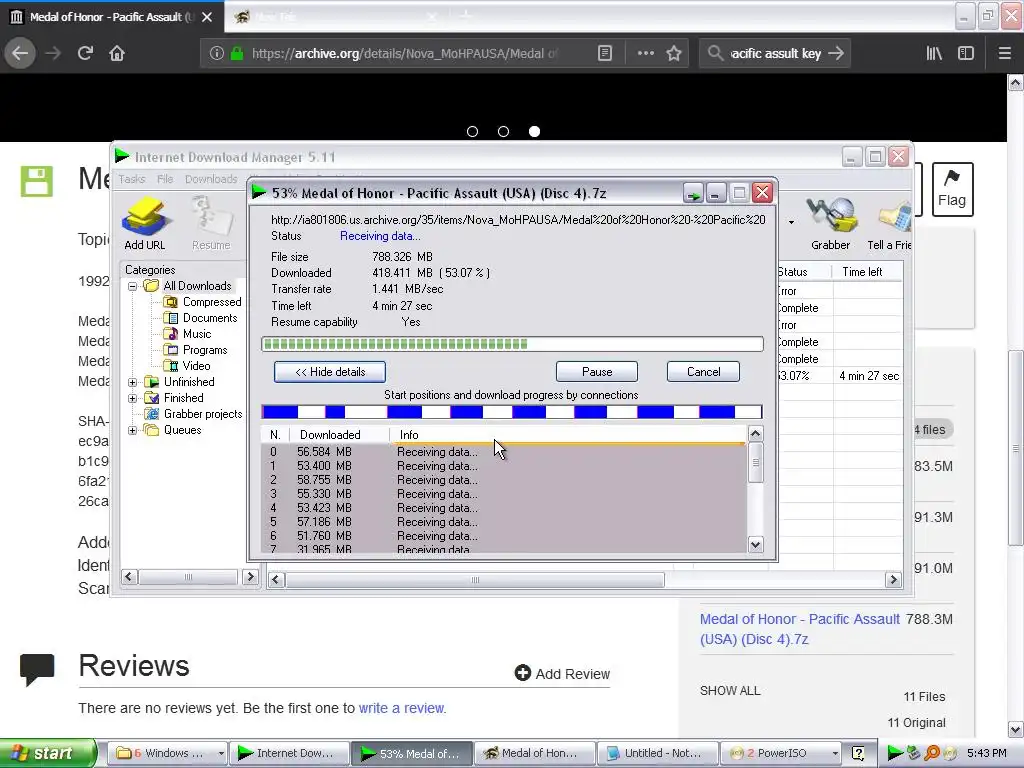Open Firefox hamburger menu
The image size is (1024, 768).
point(1004,53)
